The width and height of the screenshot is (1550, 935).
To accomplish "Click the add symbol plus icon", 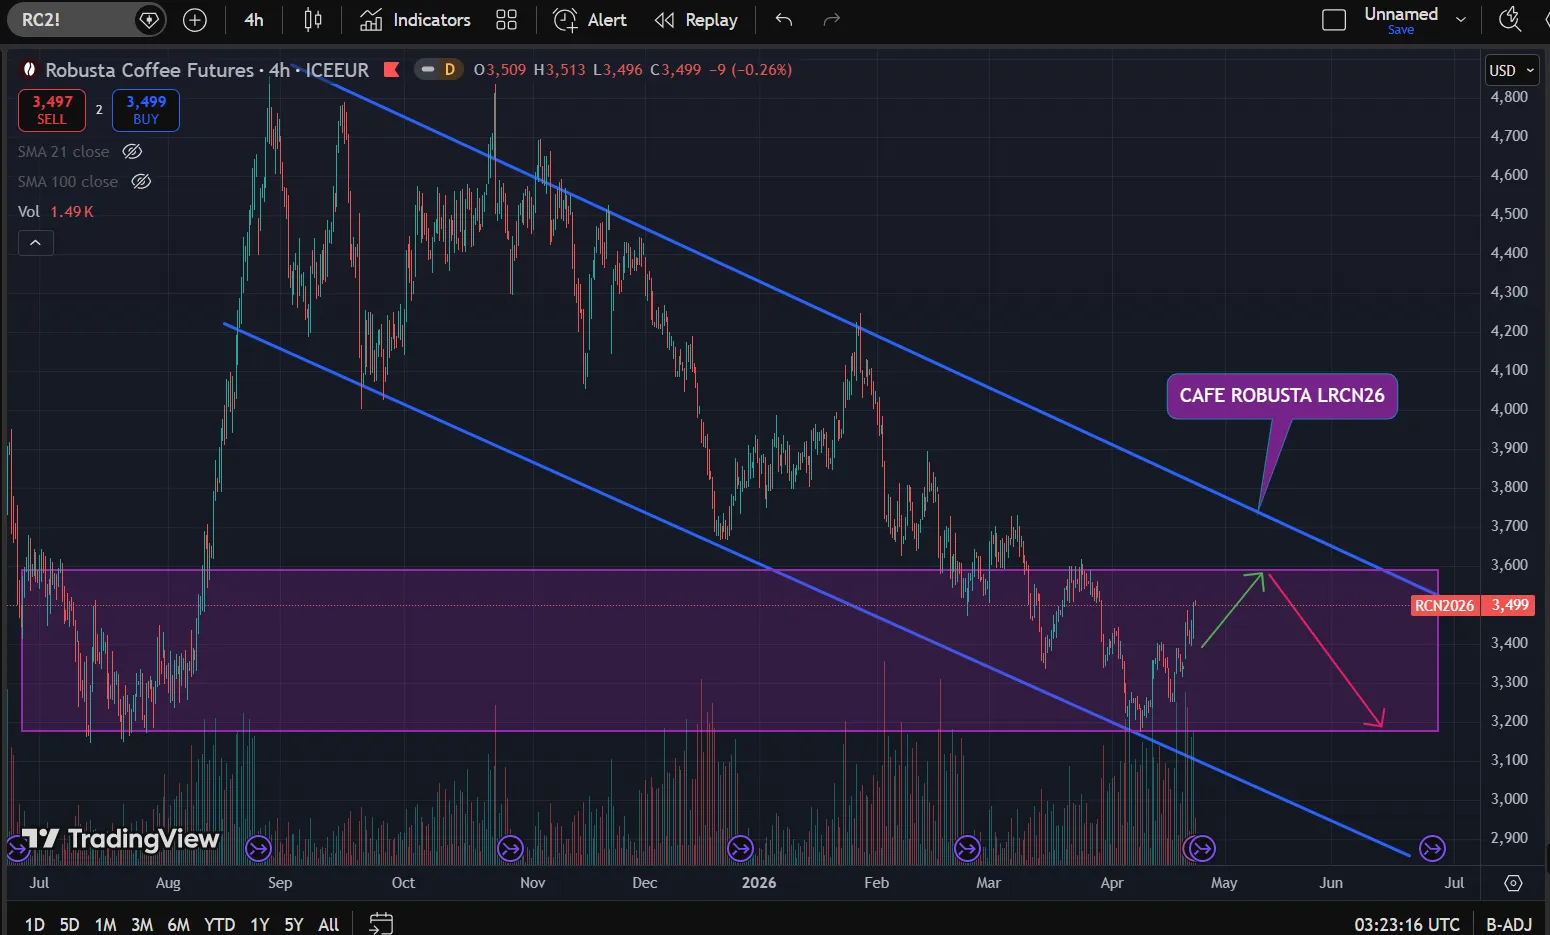I will 195,20.
